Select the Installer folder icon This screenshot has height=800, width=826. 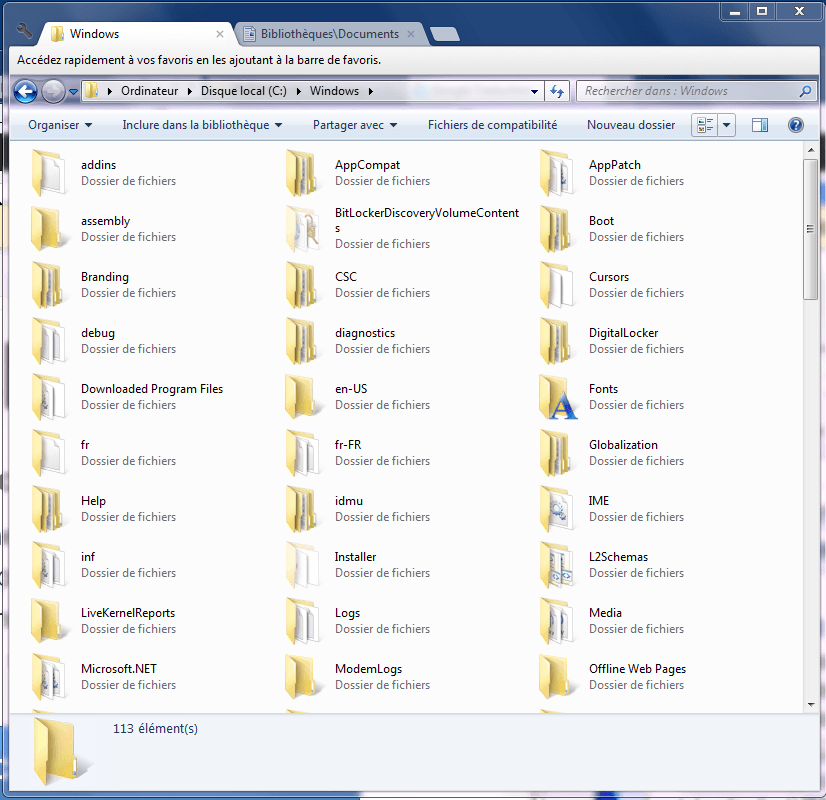pos(303,565)
